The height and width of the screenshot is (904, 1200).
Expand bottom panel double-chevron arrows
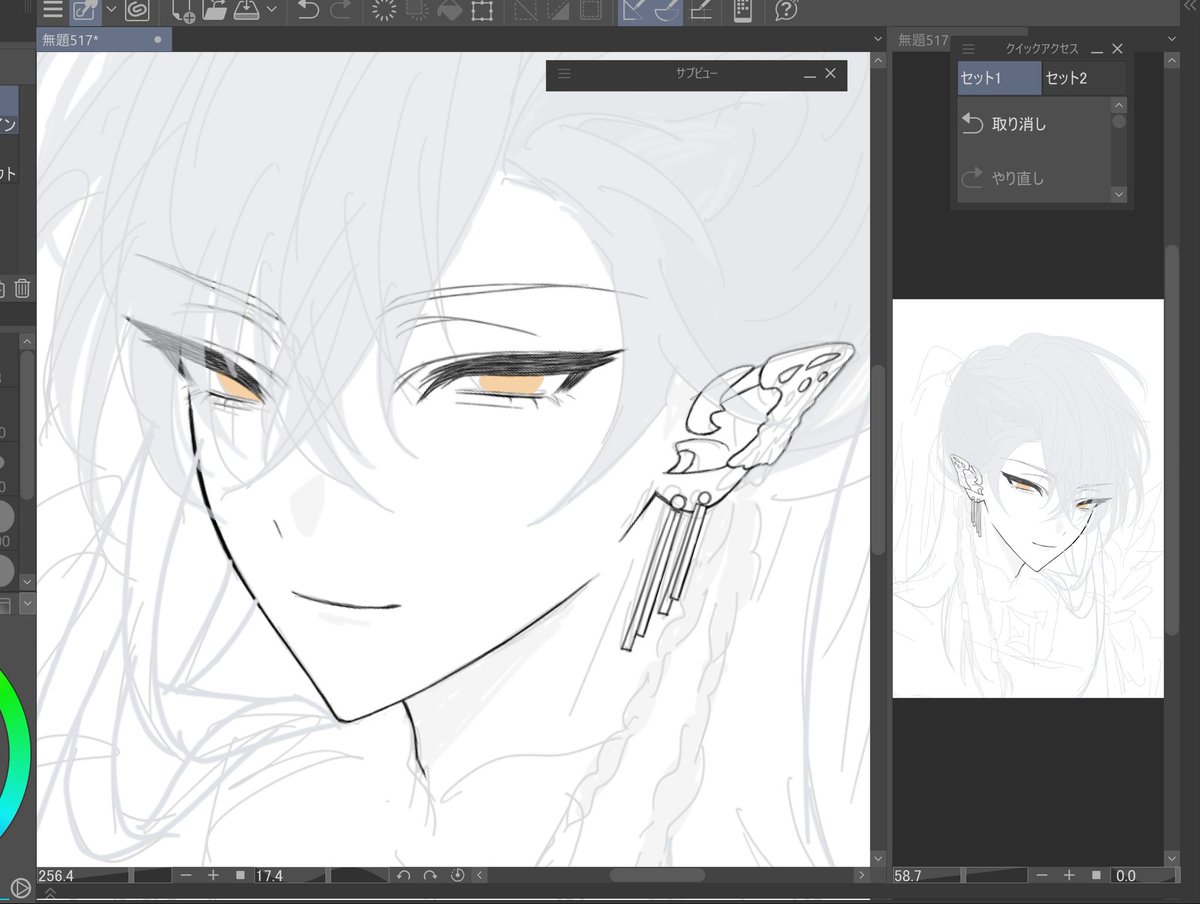pos(50,893)
